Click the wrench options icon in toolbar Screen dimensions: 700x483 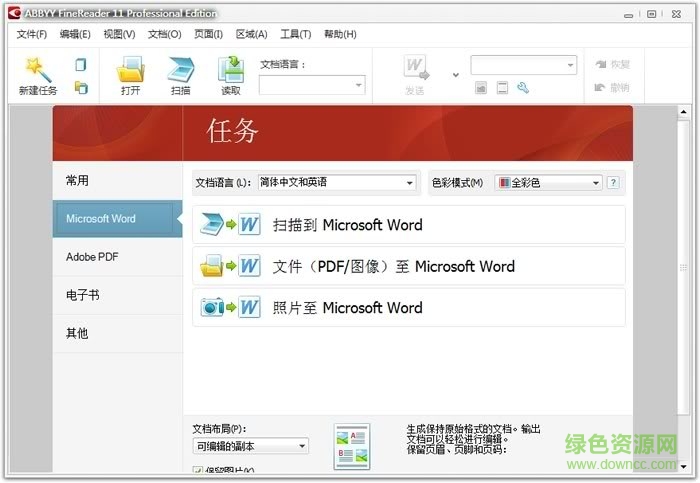pyautogui.click(x=522, y=88)
